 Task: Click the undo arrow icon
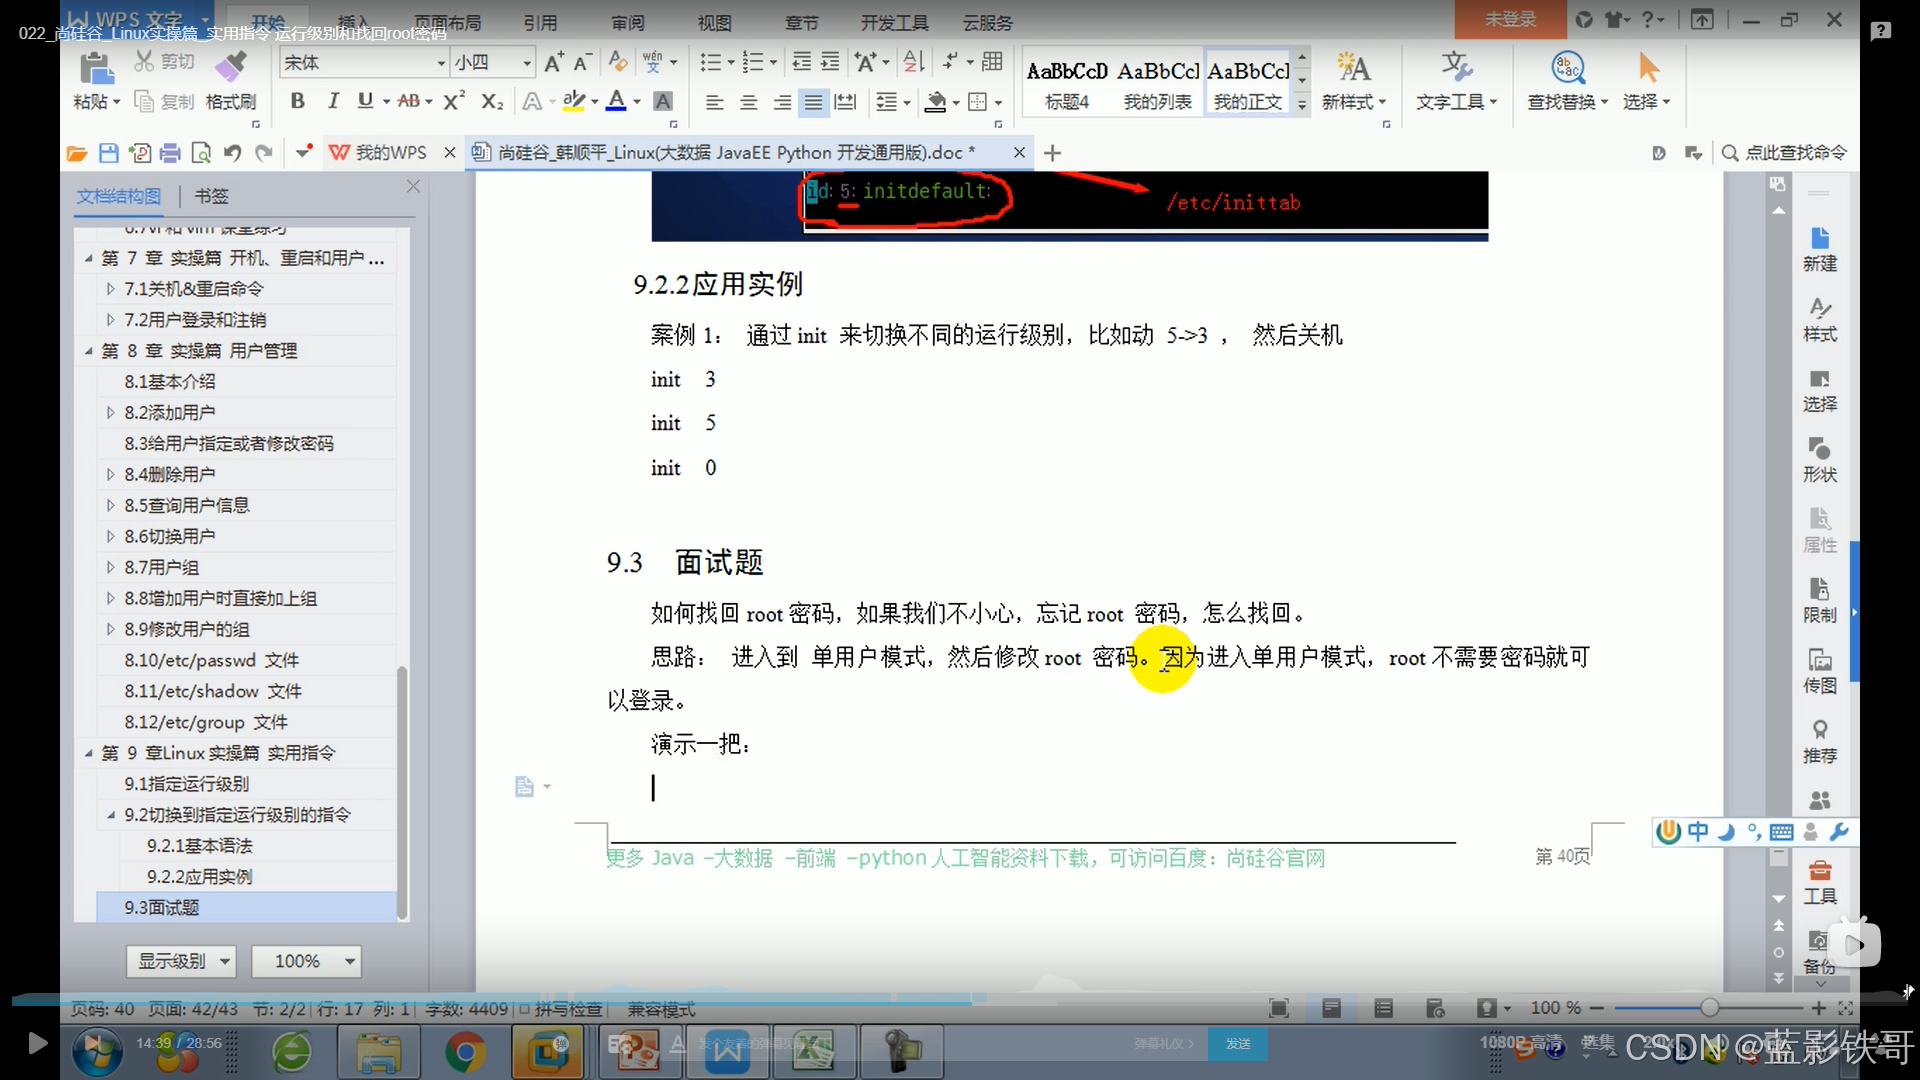(232, 153)
